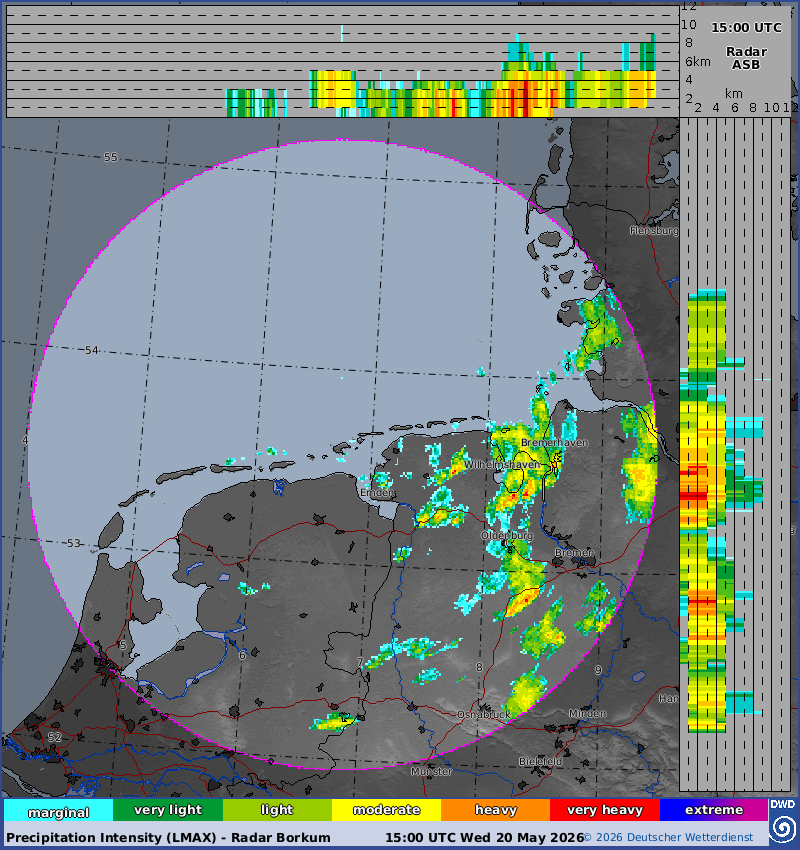Select the Oldenburg city label
The width and height of the screenshot is (800, 850).
507,536
